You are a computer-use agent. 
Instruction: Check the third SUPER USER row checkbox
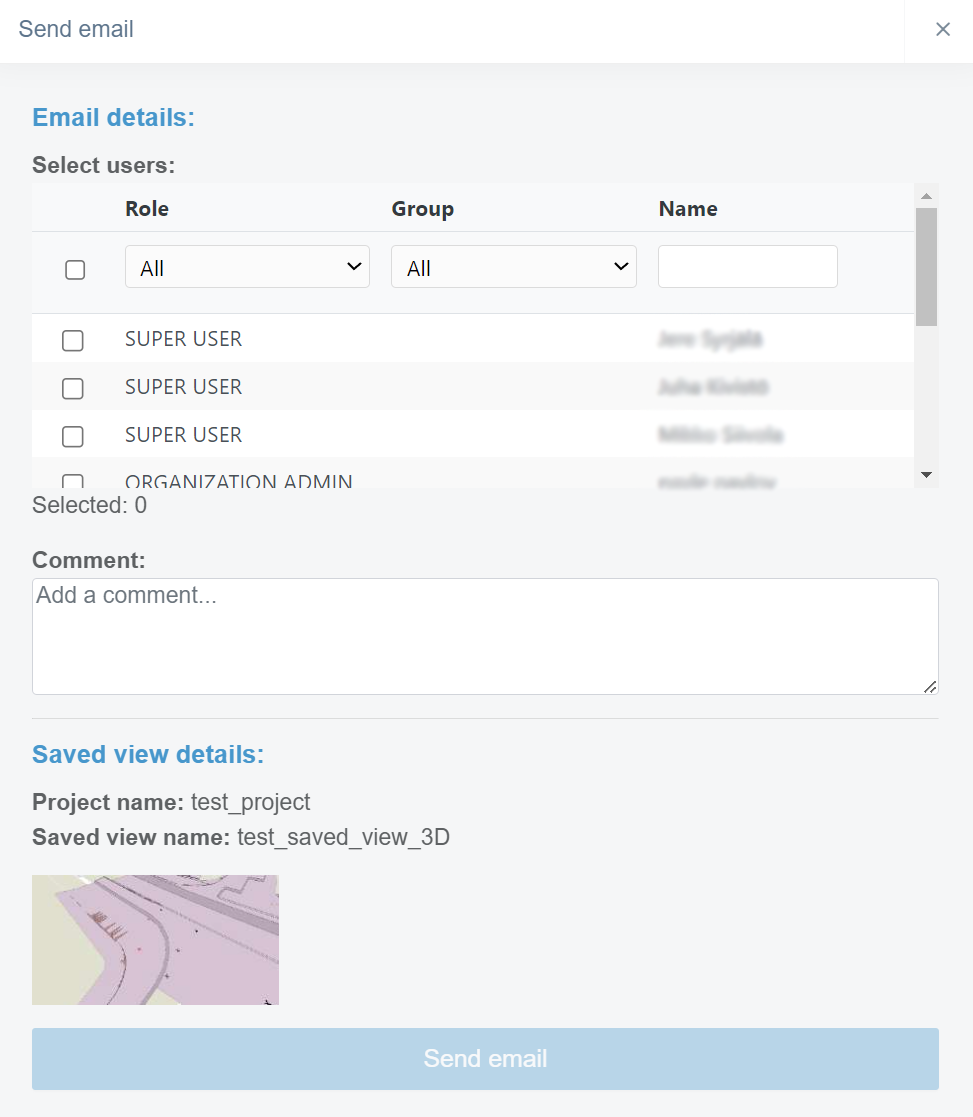73,436
